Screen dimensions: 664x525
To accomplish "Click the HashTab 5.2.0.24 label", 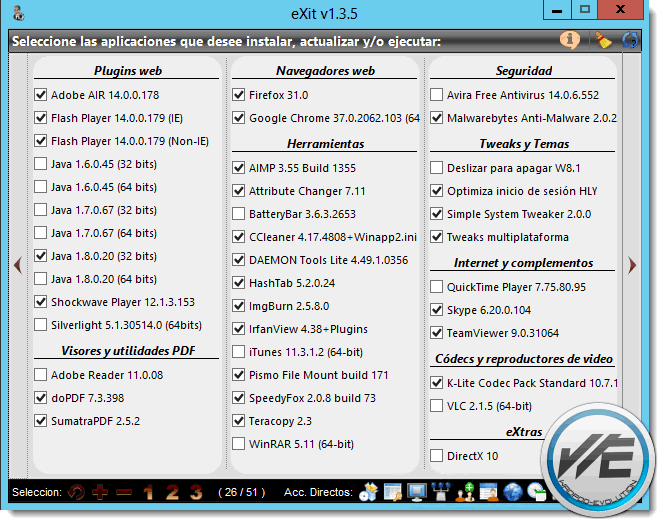I will (292, 283).
